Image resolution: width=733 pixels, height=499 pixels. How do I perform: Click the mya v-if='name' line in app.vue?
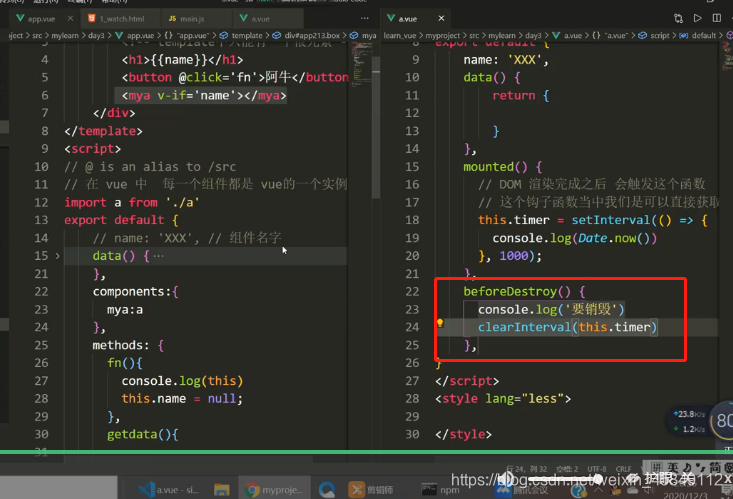(204, 95)
